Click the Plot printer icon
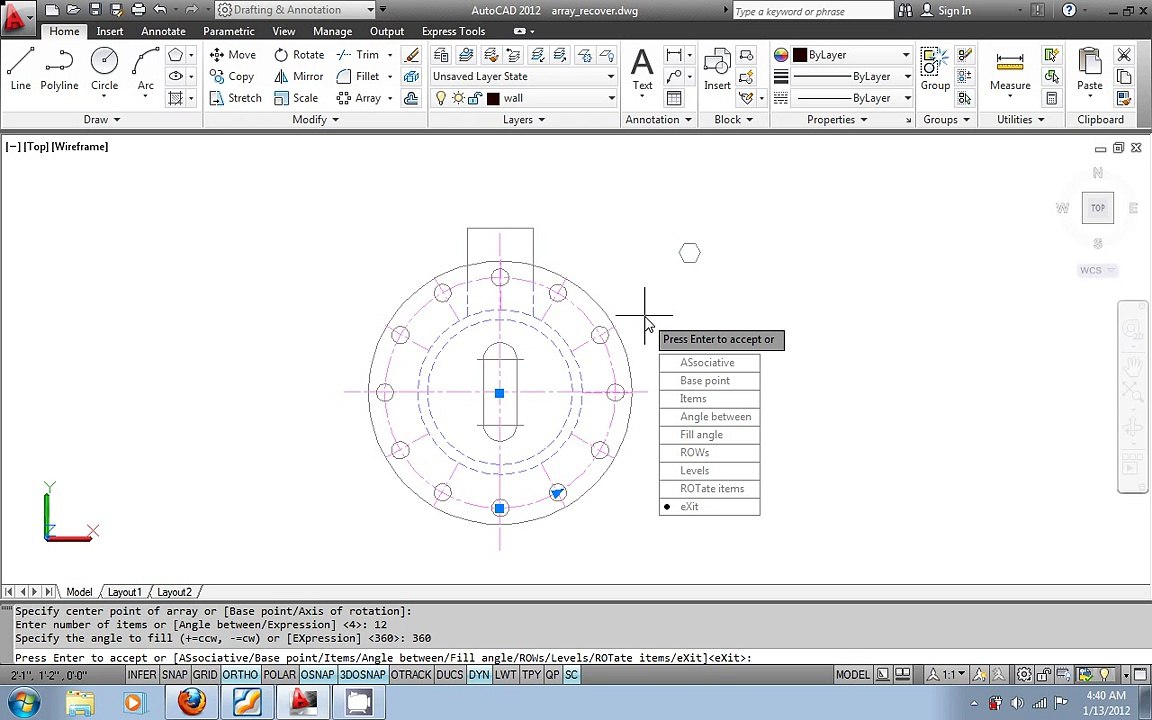Image resolution: width=1152 pixels, height=720 pixels. click(x=138, y=10)
